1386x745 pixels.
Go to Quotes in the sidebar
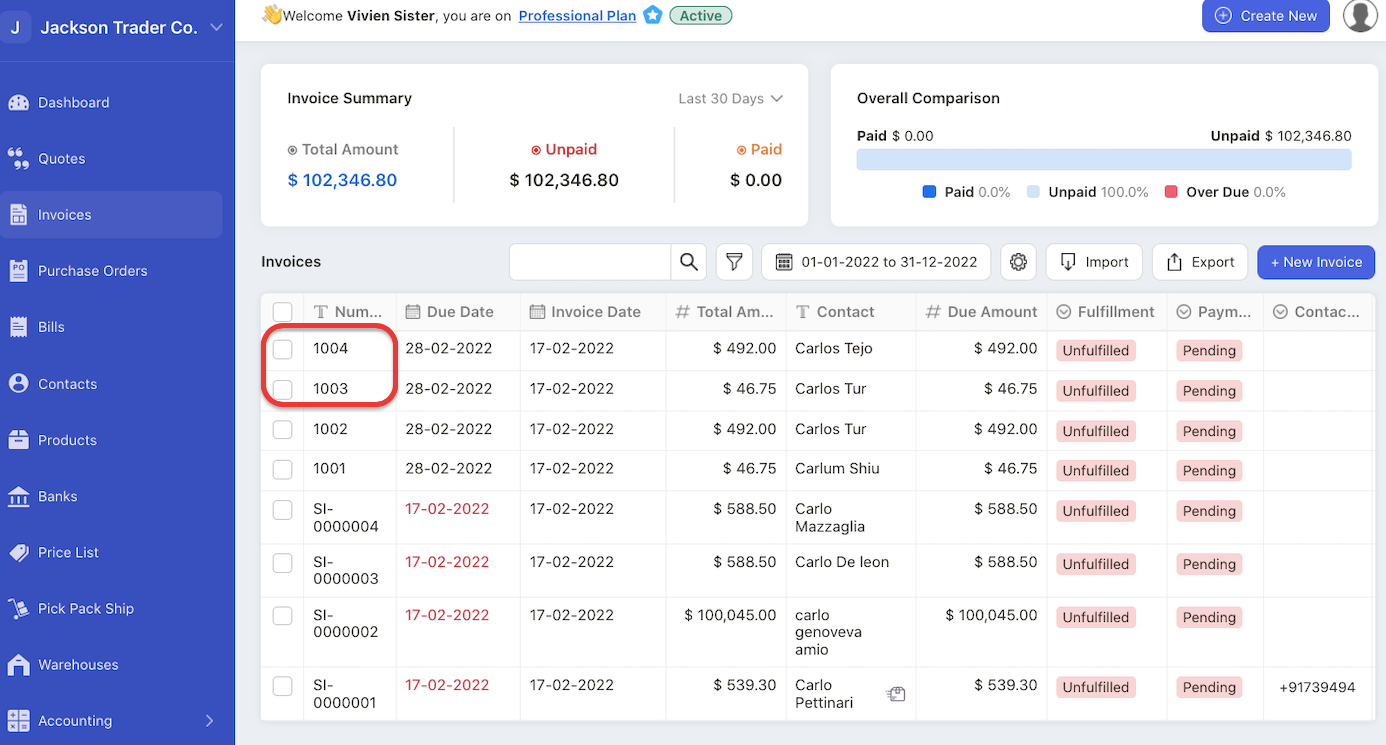(61, 158)
